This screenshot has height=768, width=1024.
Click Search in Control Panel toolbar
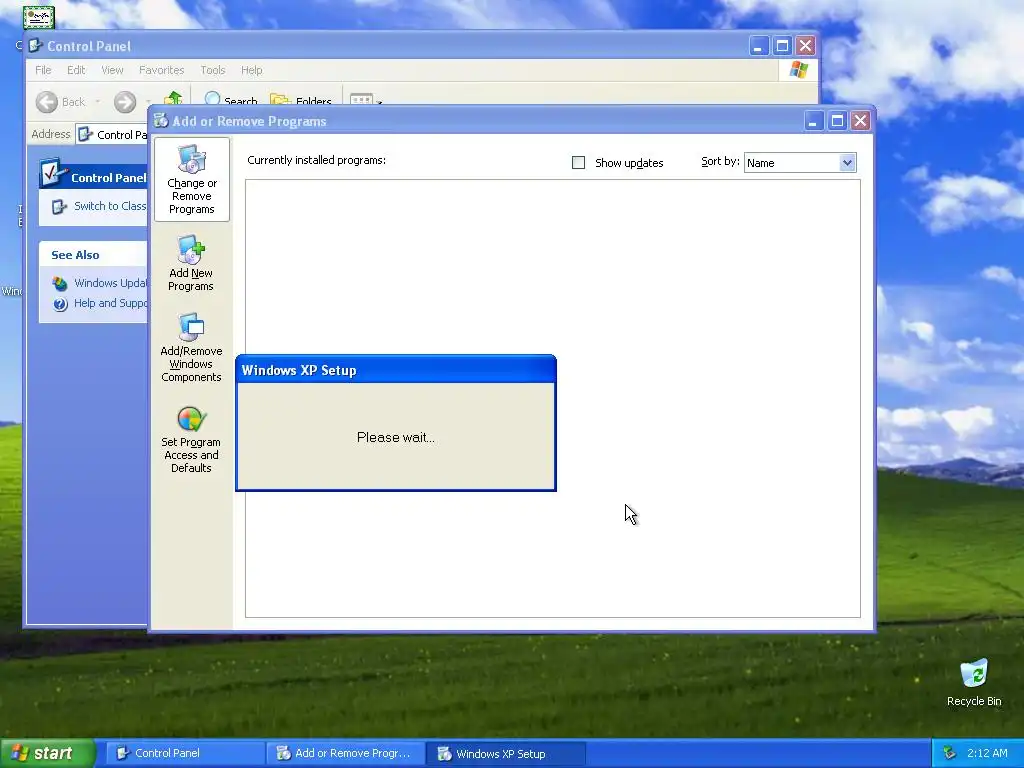[231, 100]
